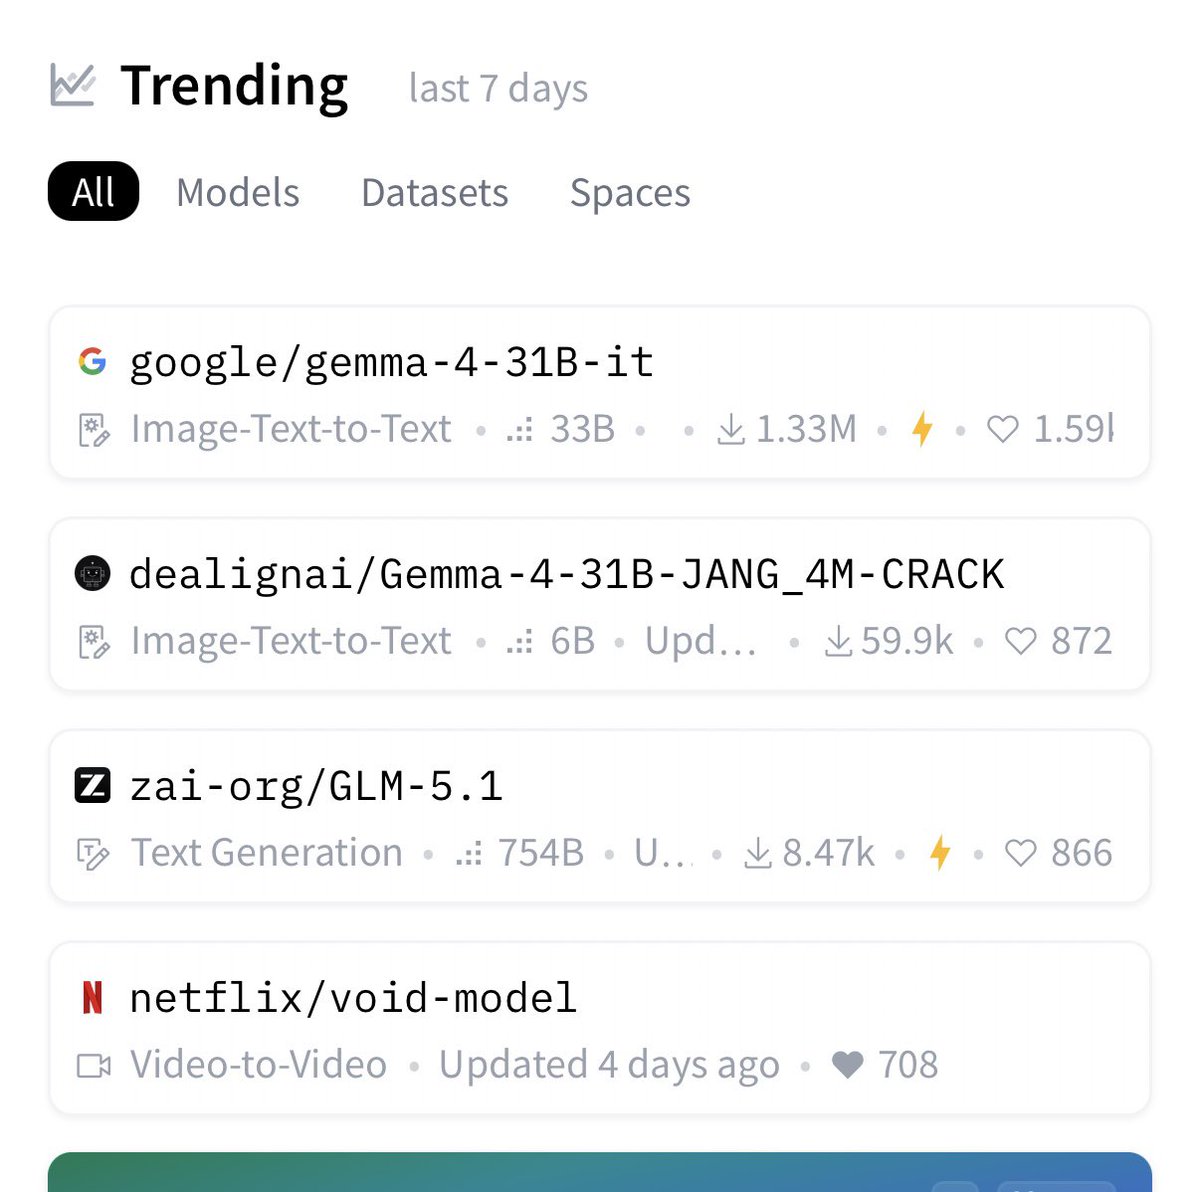Screen dimensions: 1200x1192
Task: Click the zai-org Z logo icon
Action: tap(92, 785)
